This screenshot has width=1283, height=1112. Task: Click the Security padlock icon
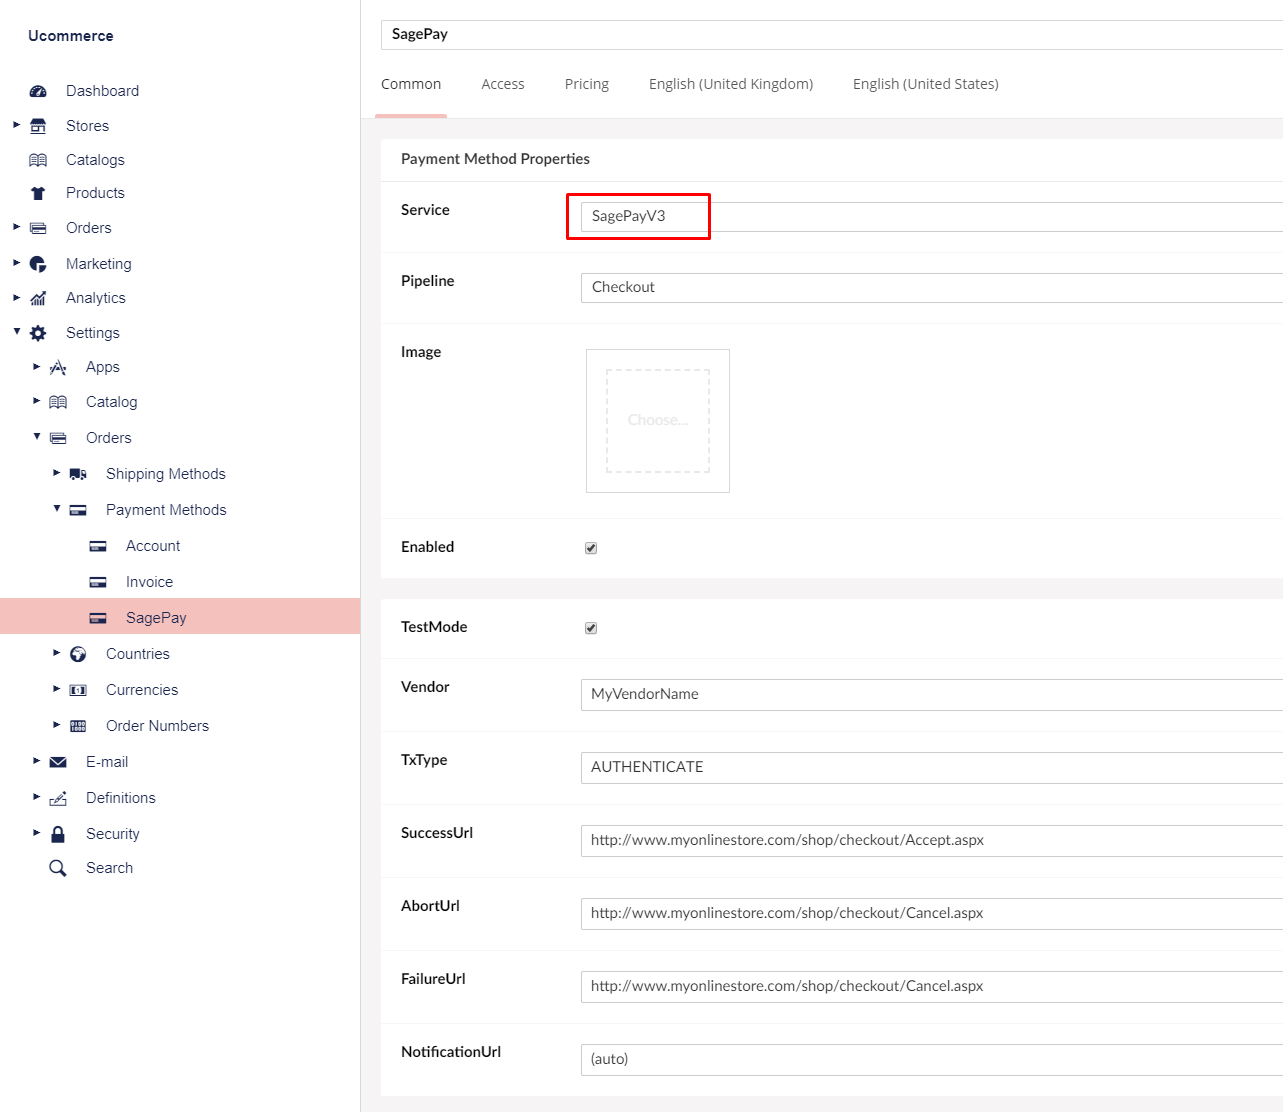pyautogui.click(x=58, y=834)
